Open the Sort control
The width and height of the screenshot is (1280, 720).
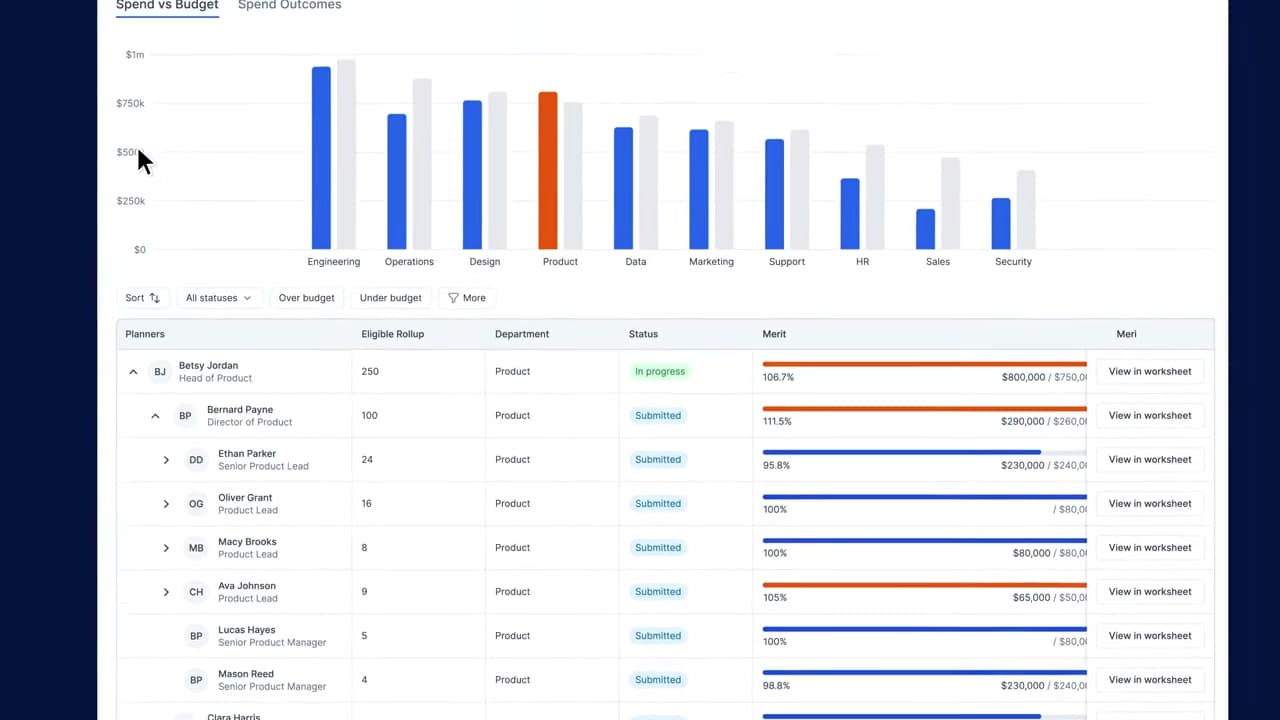143,298
